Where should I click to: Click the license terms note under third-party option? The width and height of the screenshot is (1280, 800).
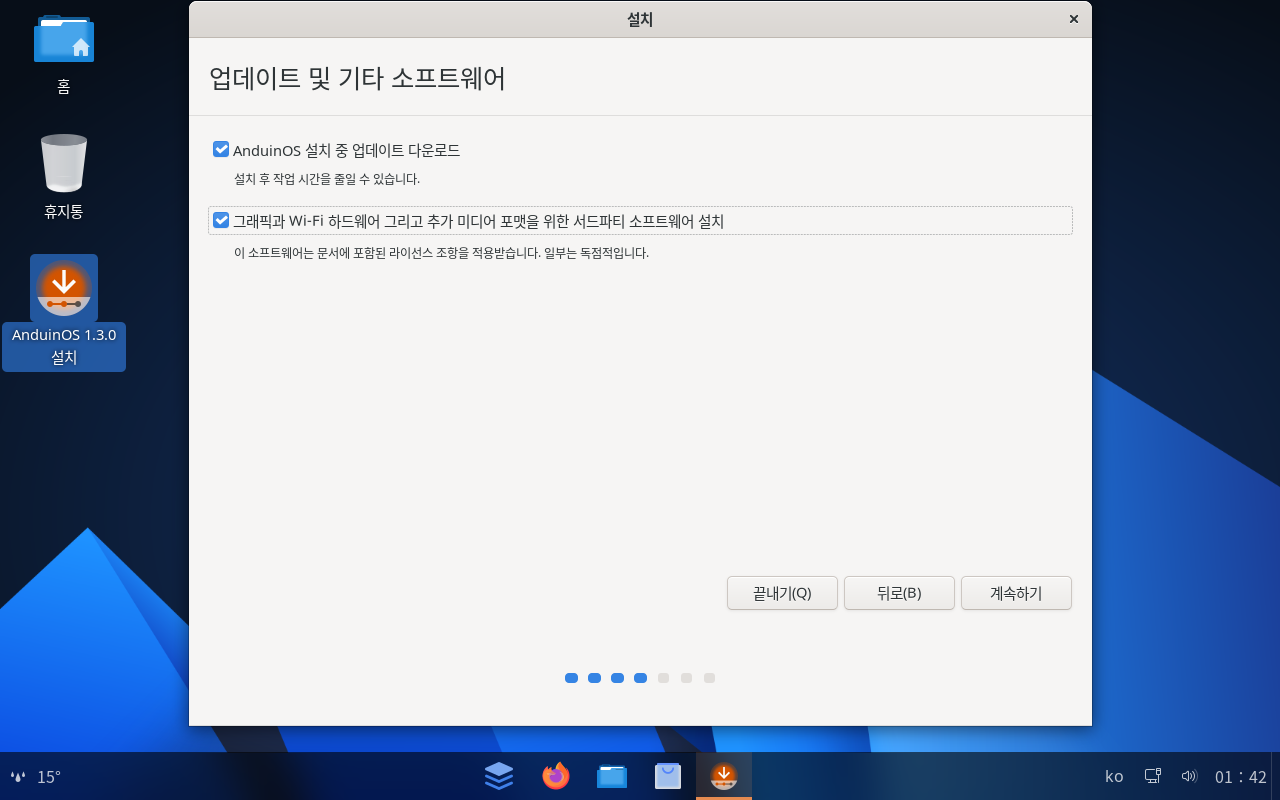tap(441, 254)
